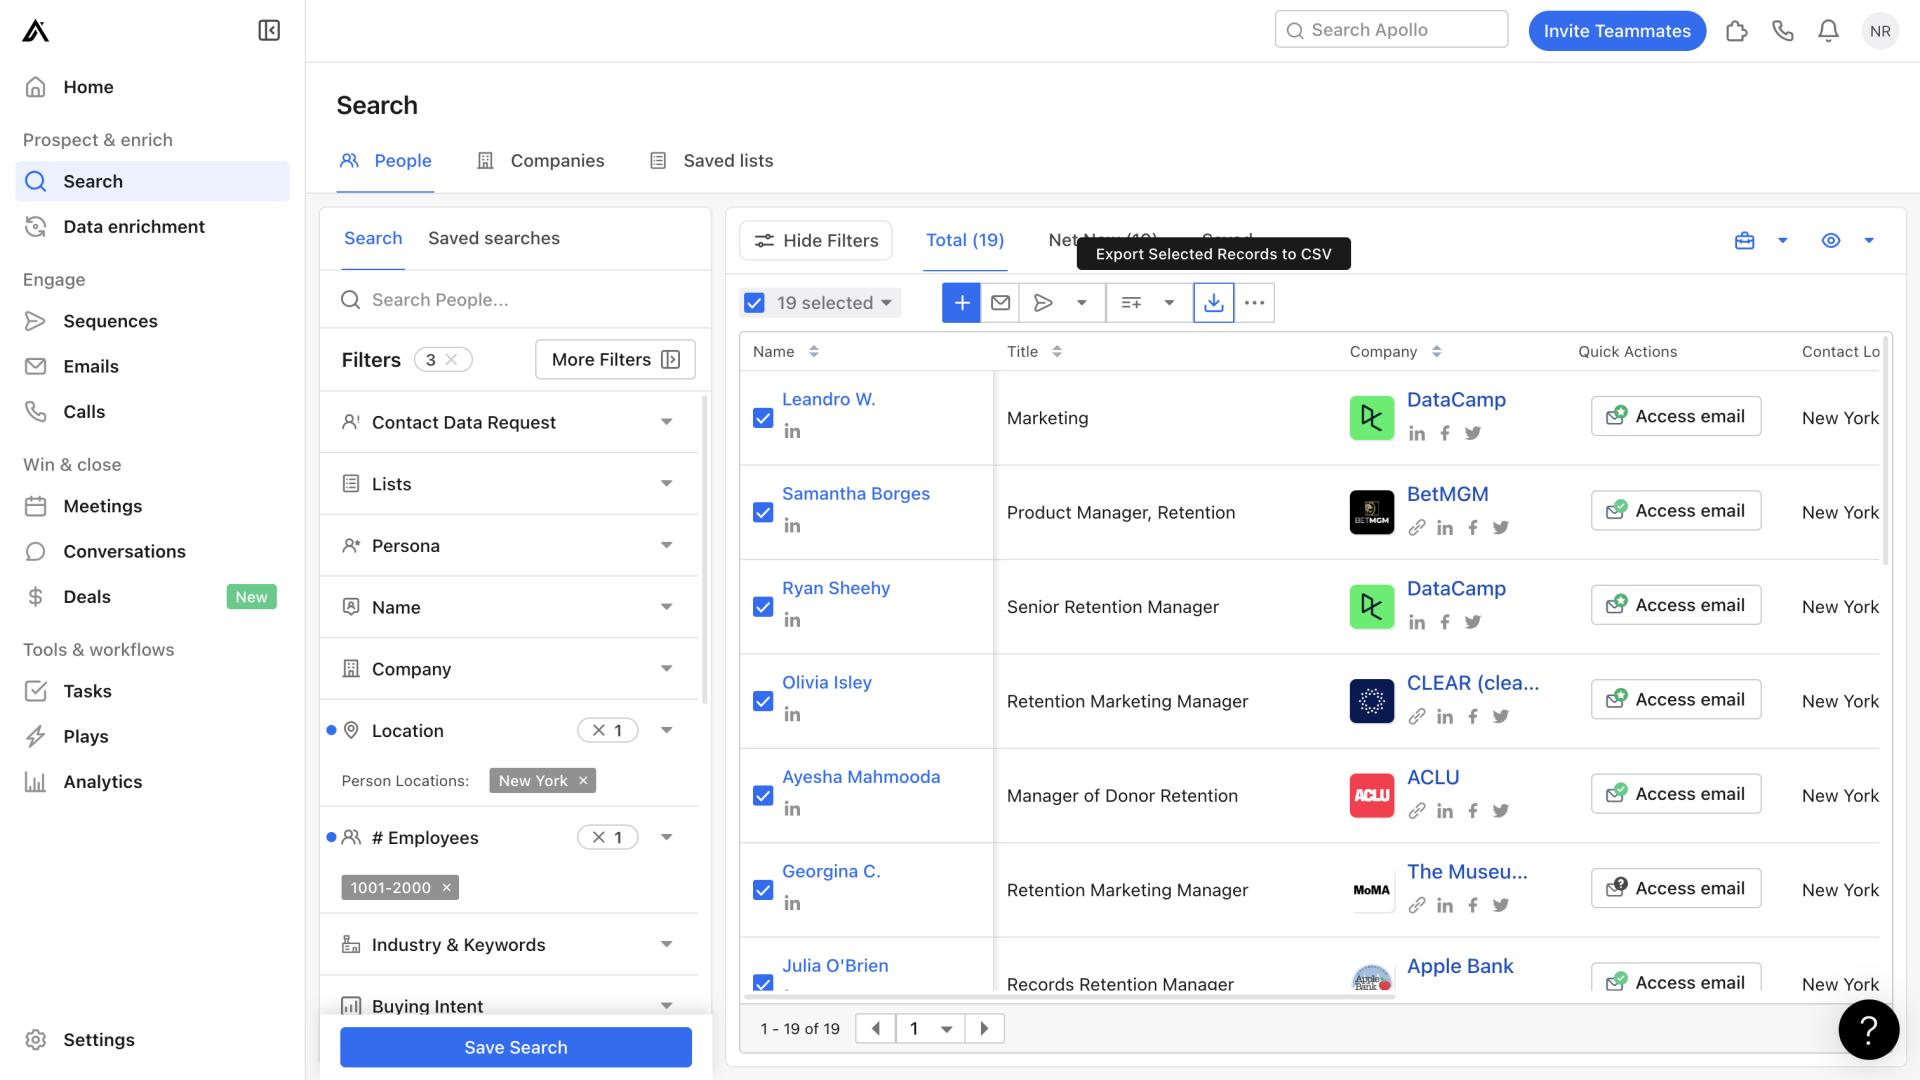This screenshot has height=1080, width=1920.
Task: Hide filters panel with Hide Filters button
Action: (x=816, y=241)
